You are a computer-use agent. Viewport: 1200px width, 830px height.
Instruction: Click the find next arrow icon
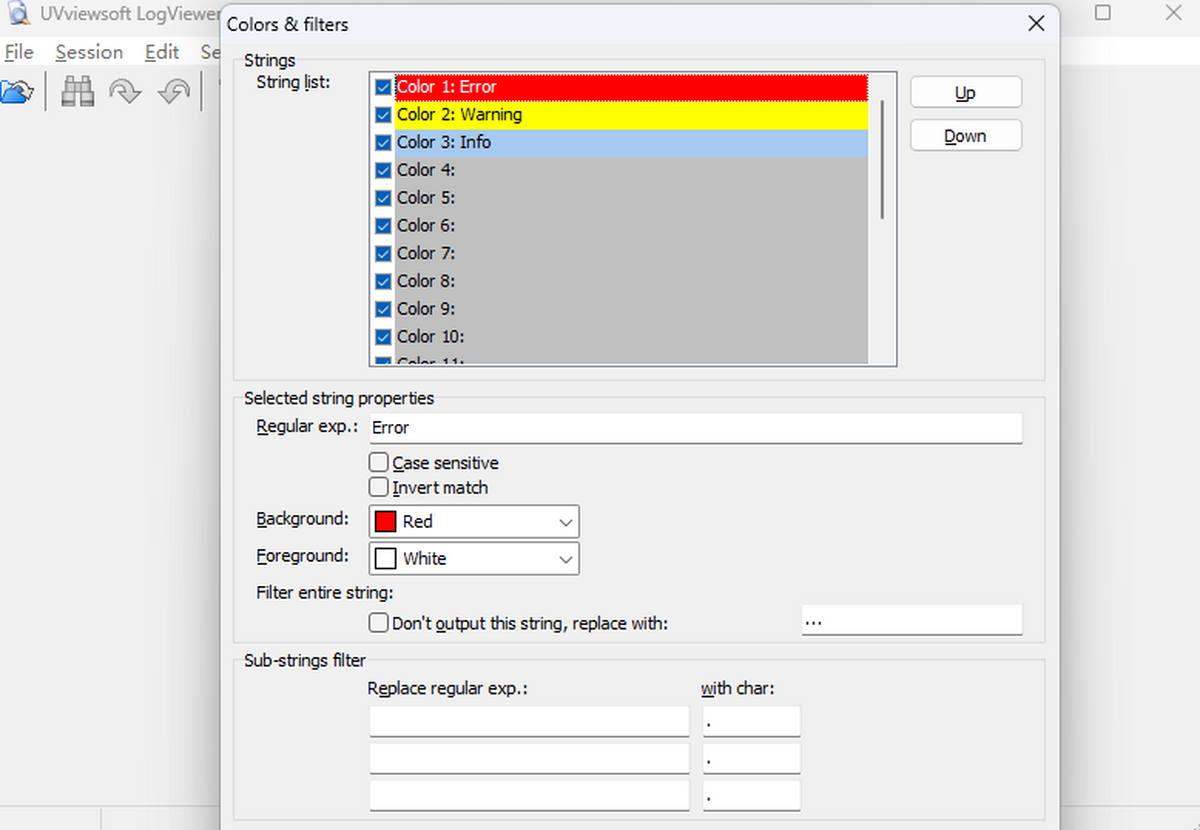click(125, 92)
